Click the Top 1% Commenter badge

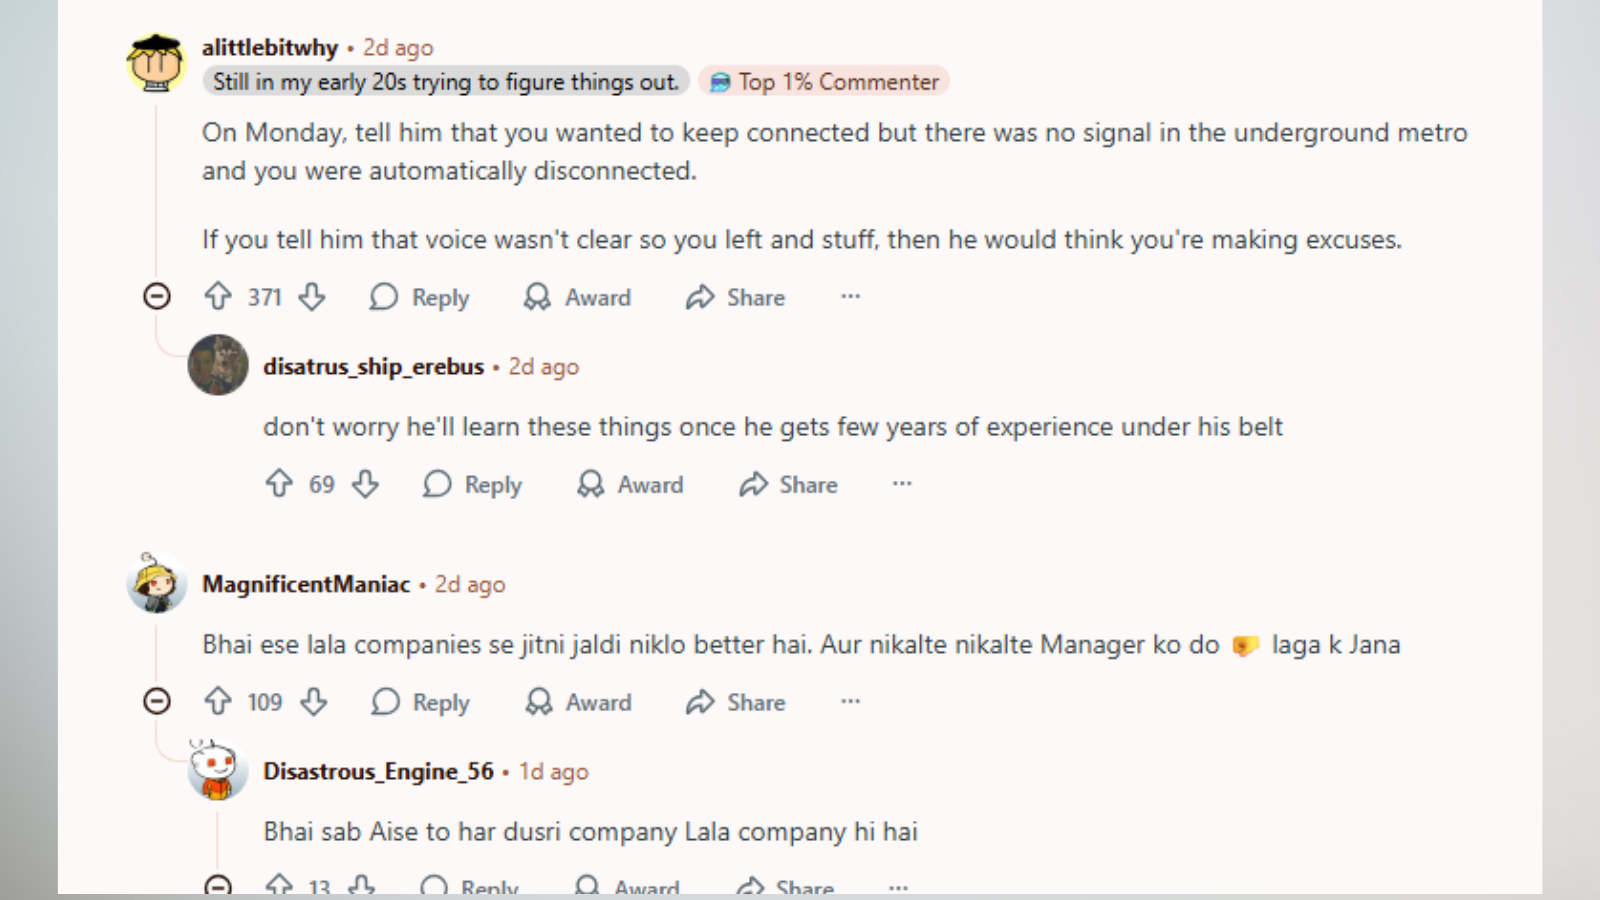(825, 82)
